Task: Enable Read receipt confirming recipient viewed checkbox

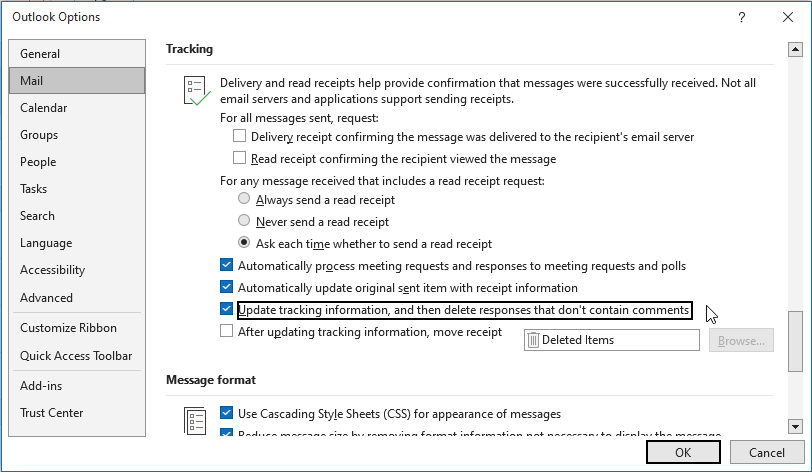Action: (x=239, y=158)
